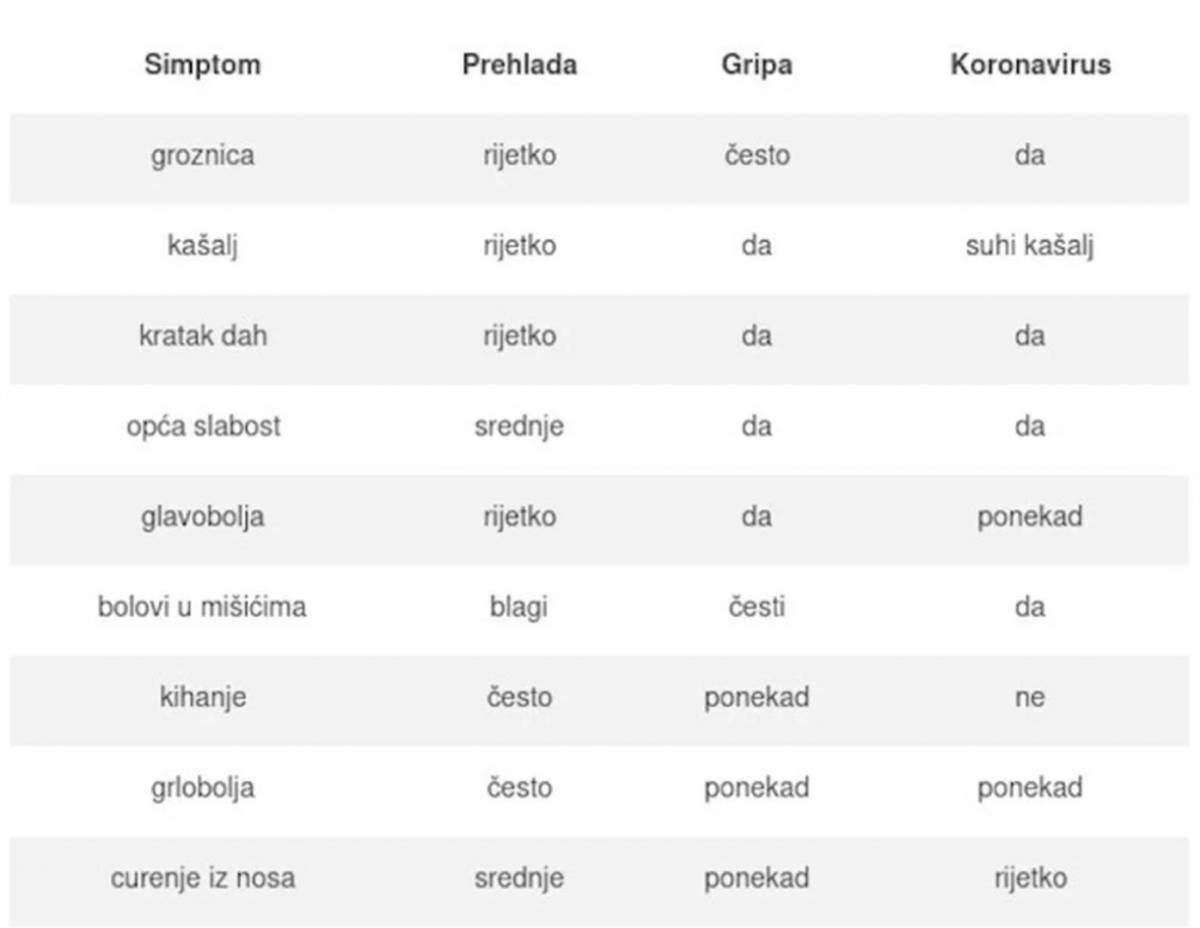Click the suhi kašalj cell under Koronavirus
The width and height of the screenshot is (1200, 928).
coord(1030,246)
